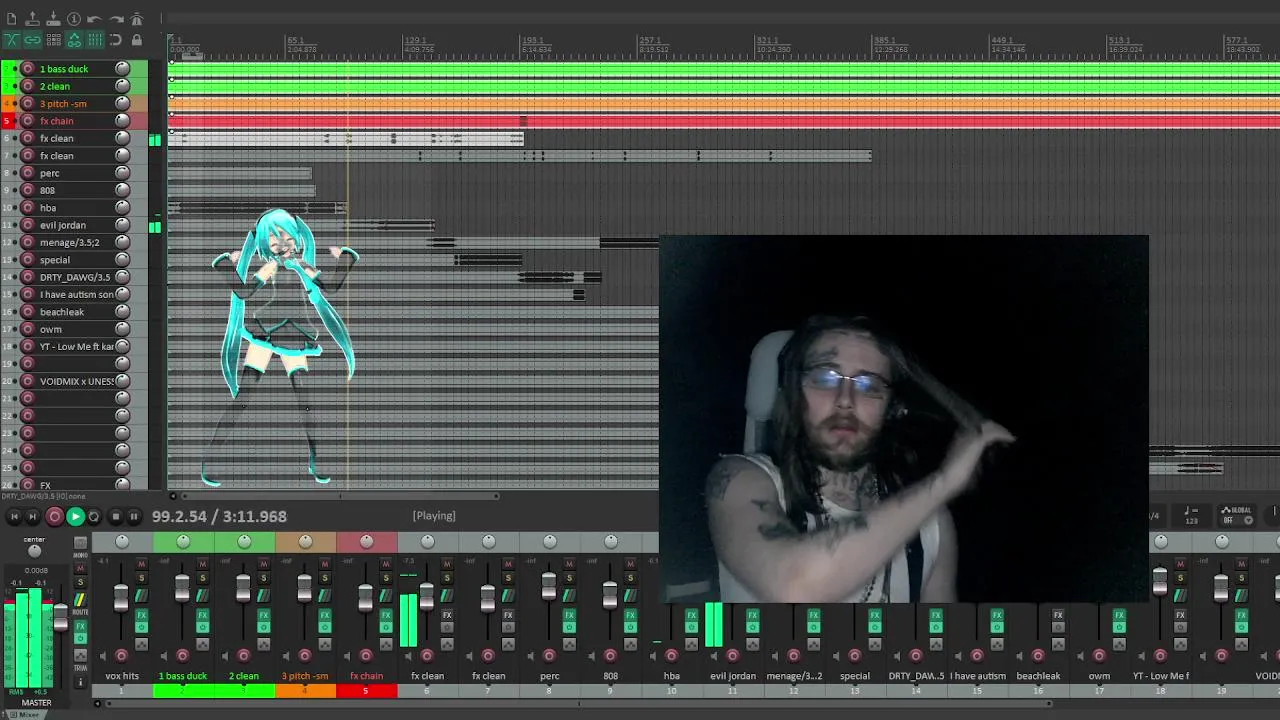This screenshot has width=1280, height=720.
Task: Click the green Play button
Action: (x=75, y=517)
